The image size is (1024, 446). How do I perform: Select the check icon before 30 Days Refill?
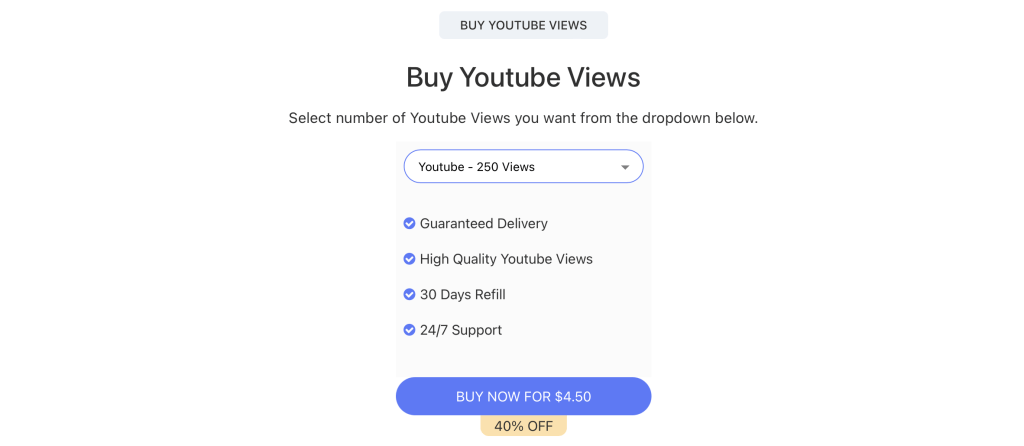[409, 295]
